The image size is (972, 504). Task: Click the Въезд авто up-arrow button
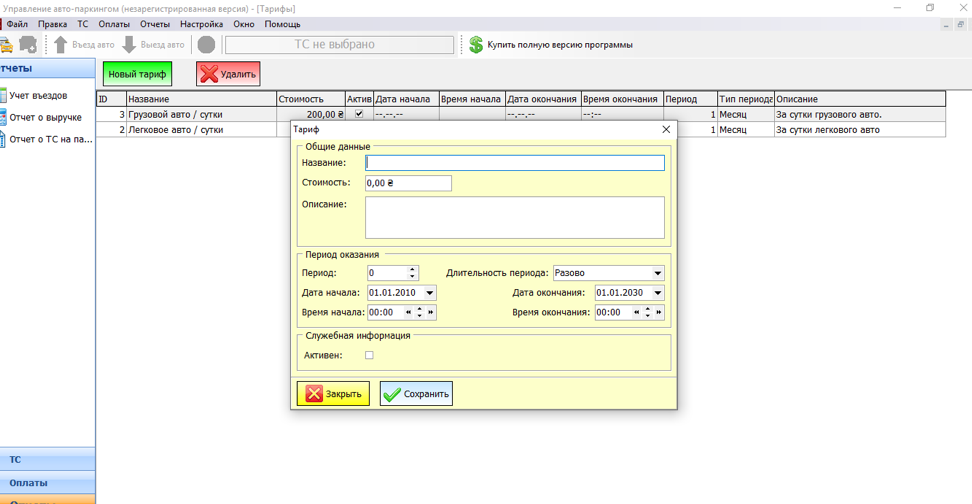point(84,45)
